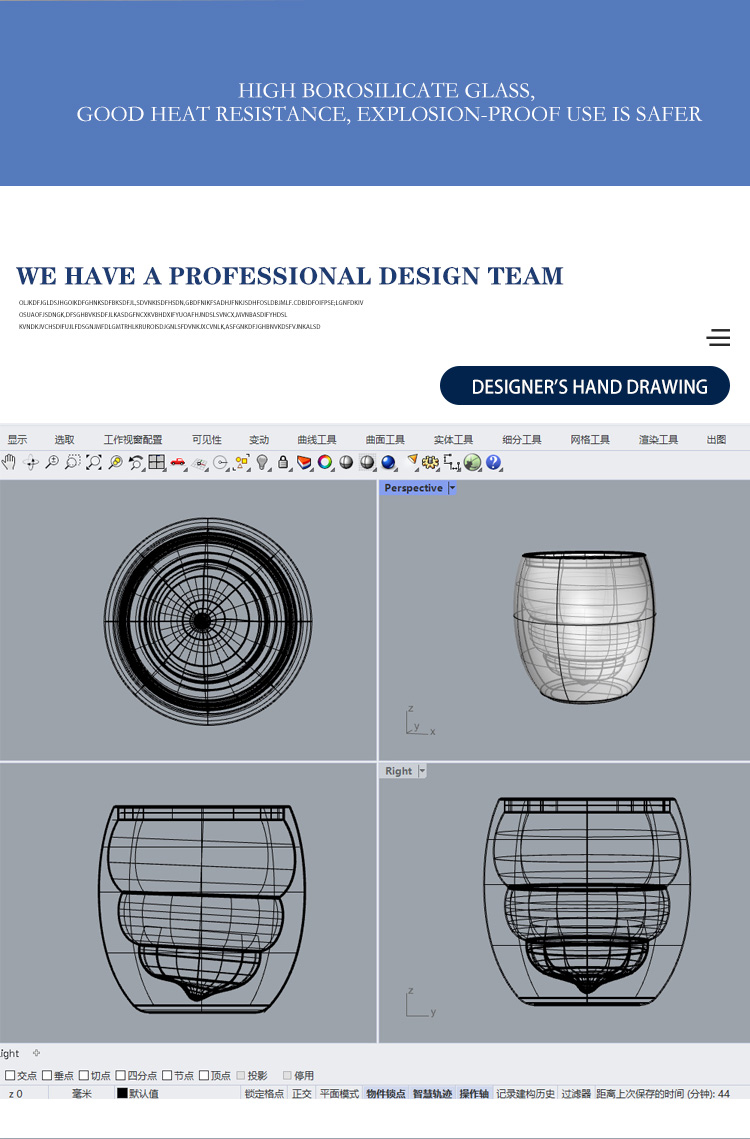Viewport: 750px width, 1139px height.
Task: Toggle the 停用 disable checkbox
Action: (x=287, y=1075)
